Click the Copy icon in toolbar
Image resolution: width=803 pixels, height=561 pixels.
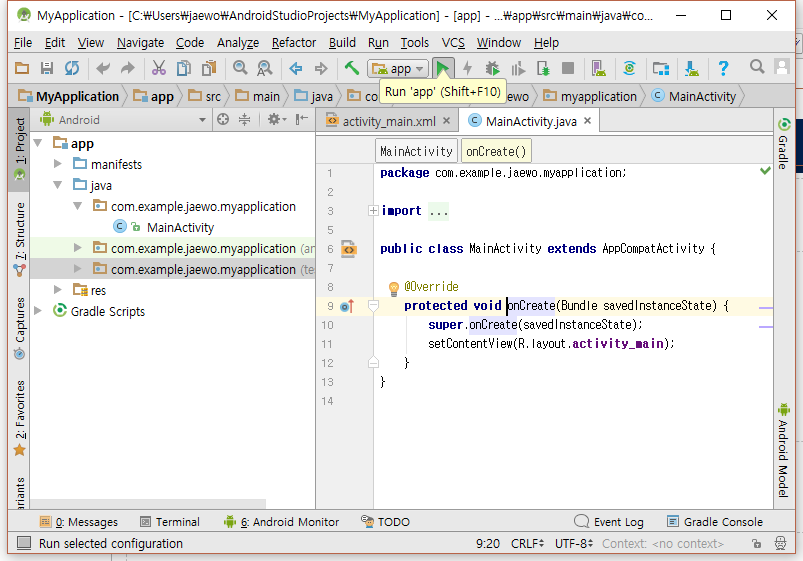pyautogui.click(x=184, y=68)
